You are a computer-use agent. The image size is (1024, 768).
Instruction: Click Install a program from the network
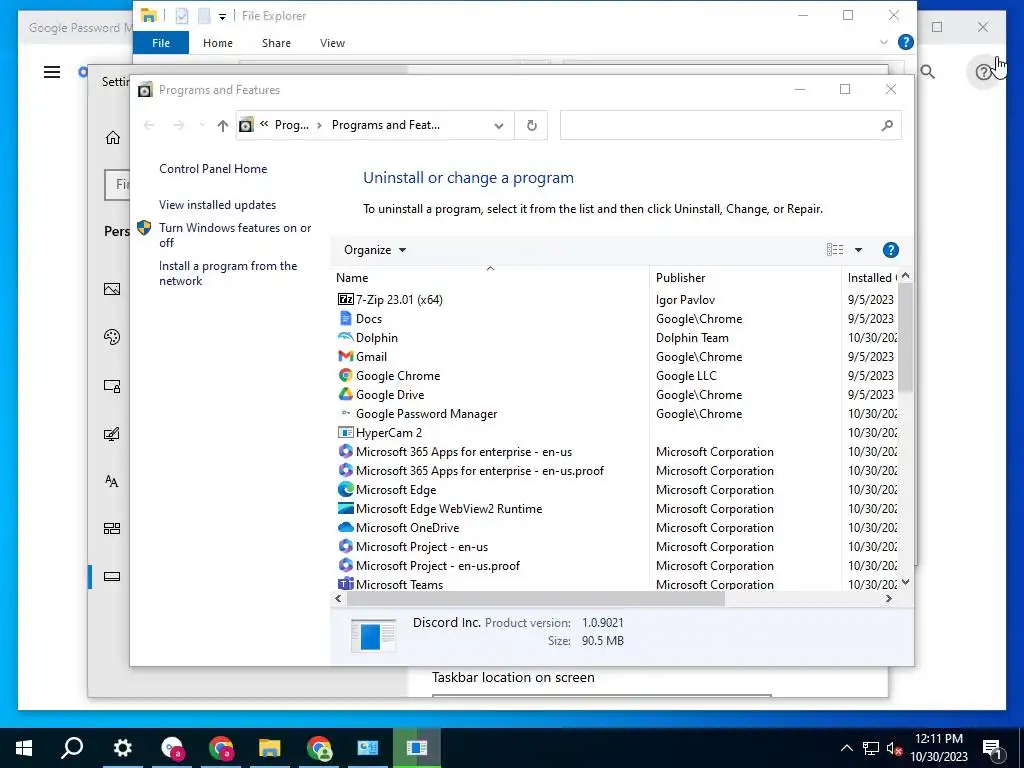pos(228,273)
